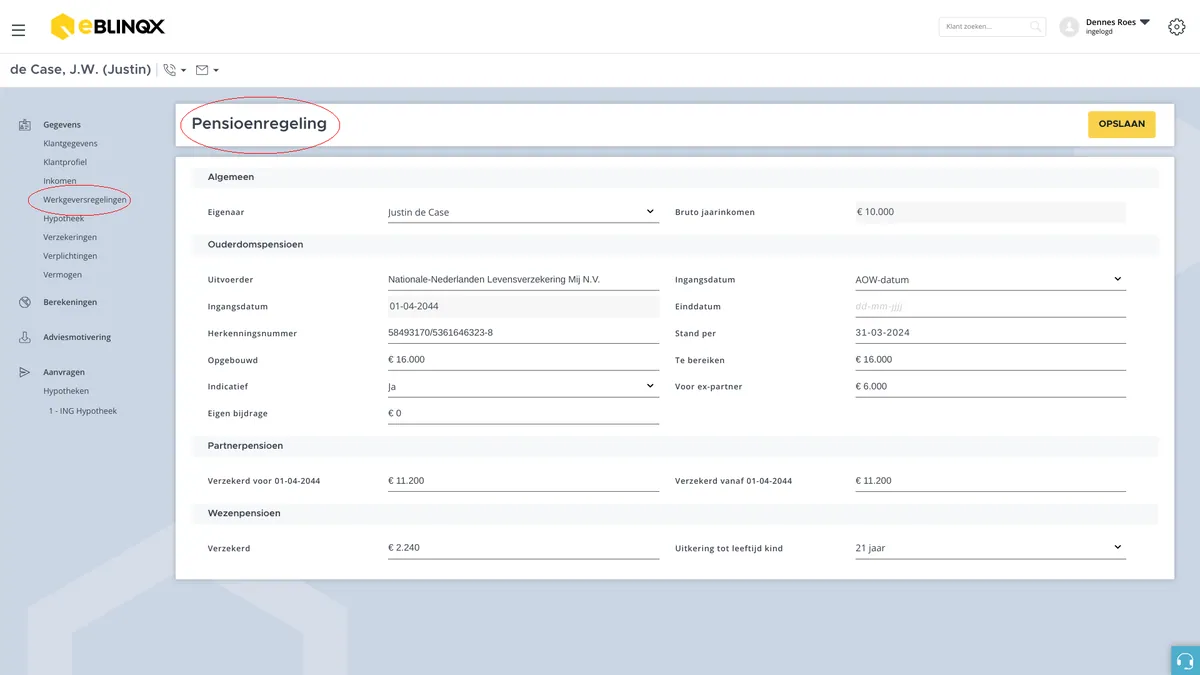Open the Indicatief dropdown
The height and width of the screenshot is (675, 1200).
pos(523,386)
